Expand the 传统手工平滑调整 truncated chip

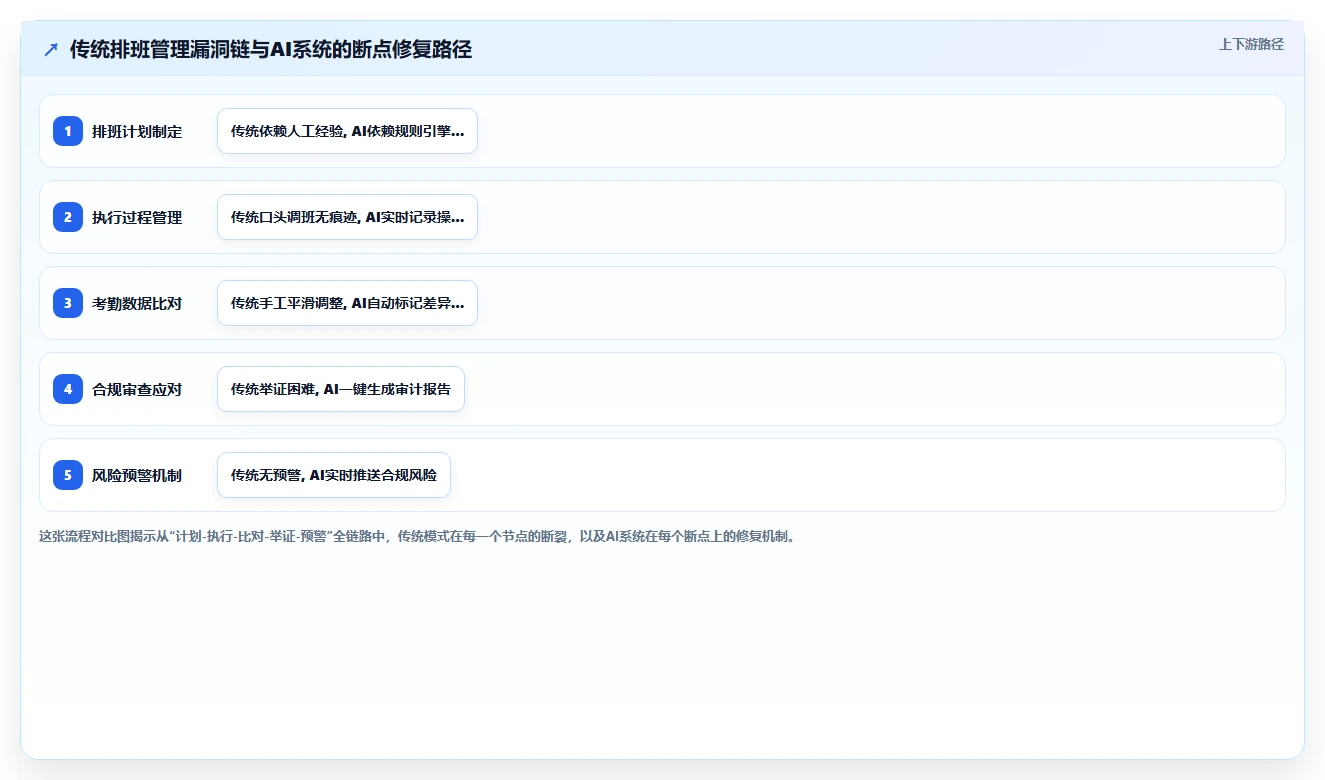pos(347,303)
